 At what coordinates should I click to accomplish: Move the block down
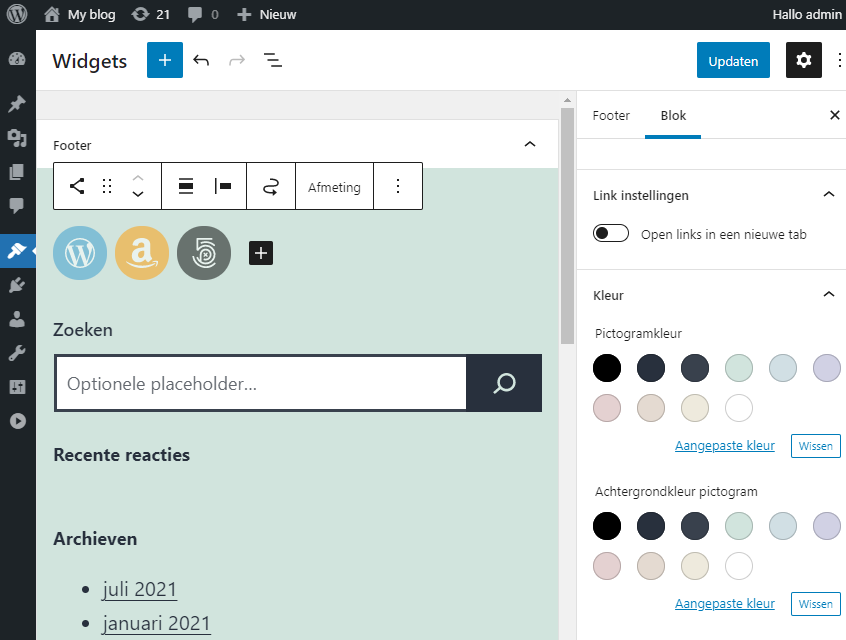coord(138,194)
